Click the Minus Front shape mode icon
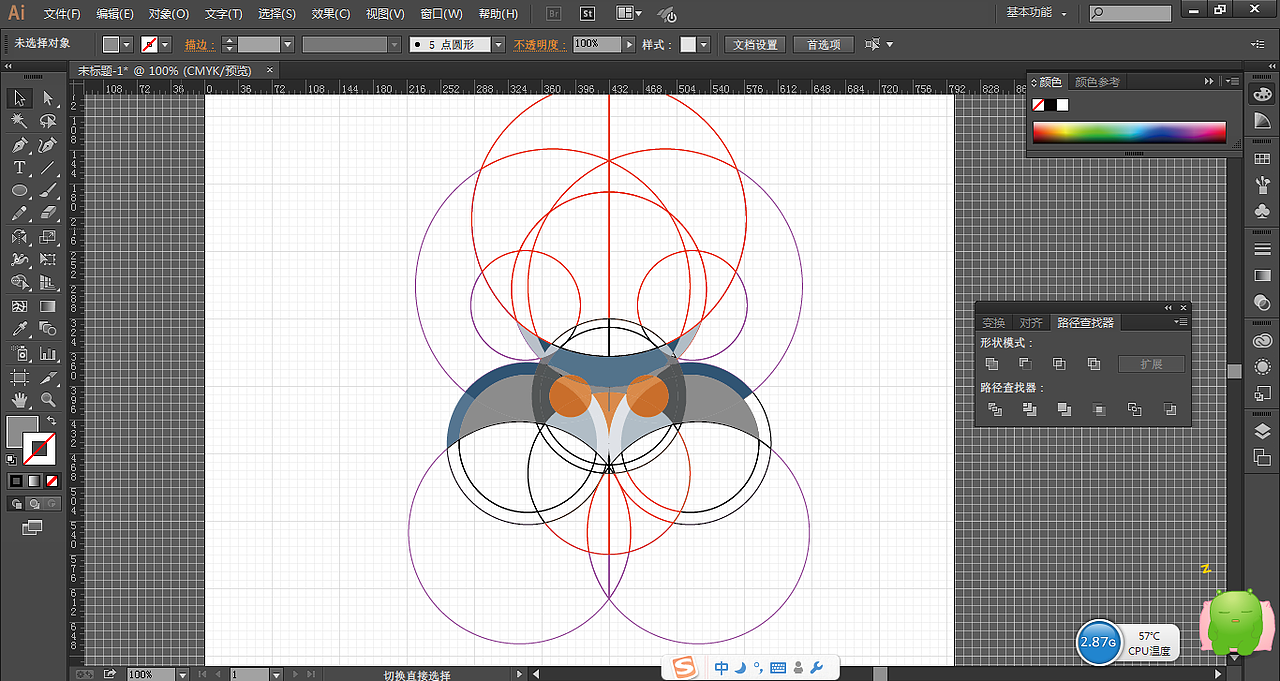Screen dimensions: 1280x681 point(1025,364)
